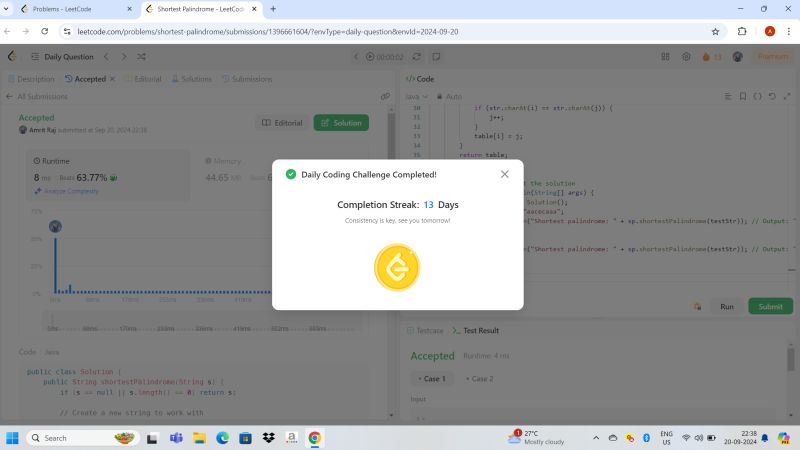
Task: Open Microsoft Edge from taskbar
Action: pyautogui.click(x=222, y=438)
